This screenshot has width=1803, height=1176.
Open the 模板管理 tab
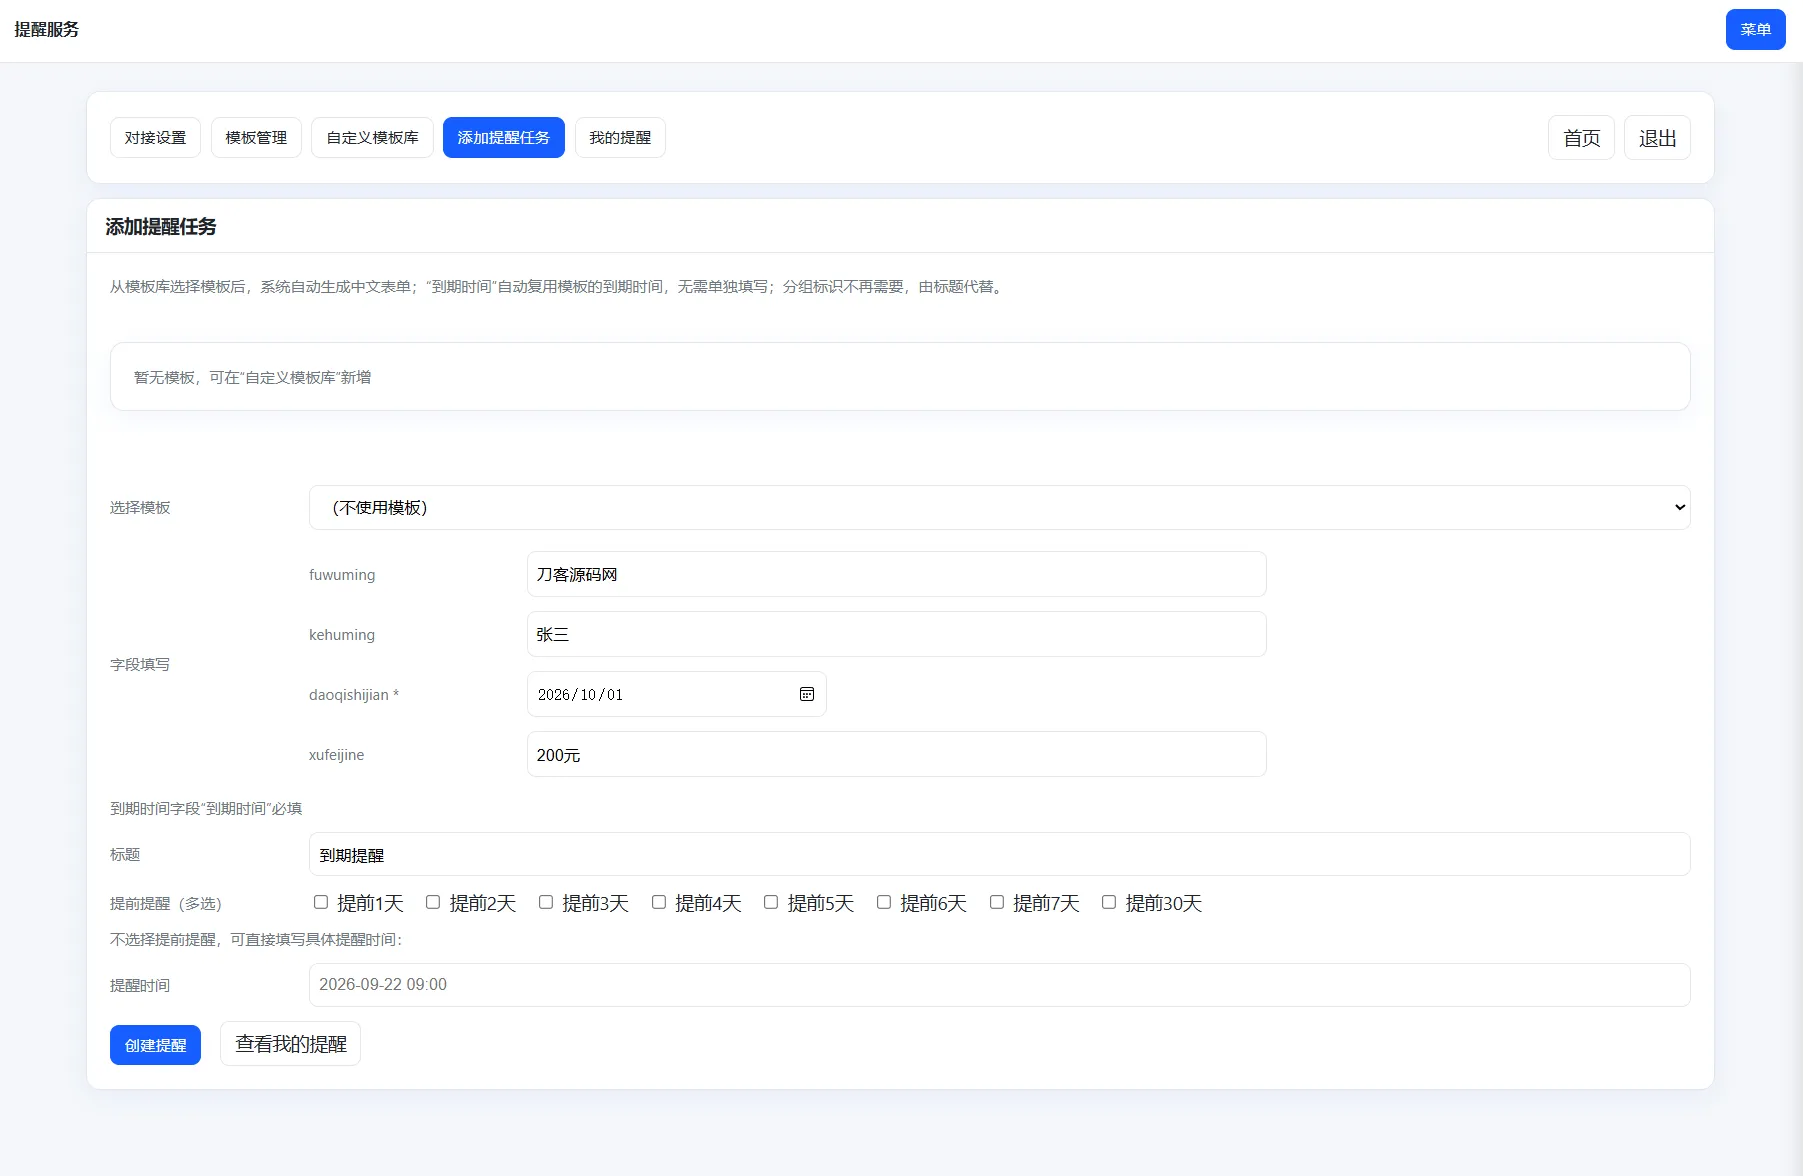click(x=256, y=138)
